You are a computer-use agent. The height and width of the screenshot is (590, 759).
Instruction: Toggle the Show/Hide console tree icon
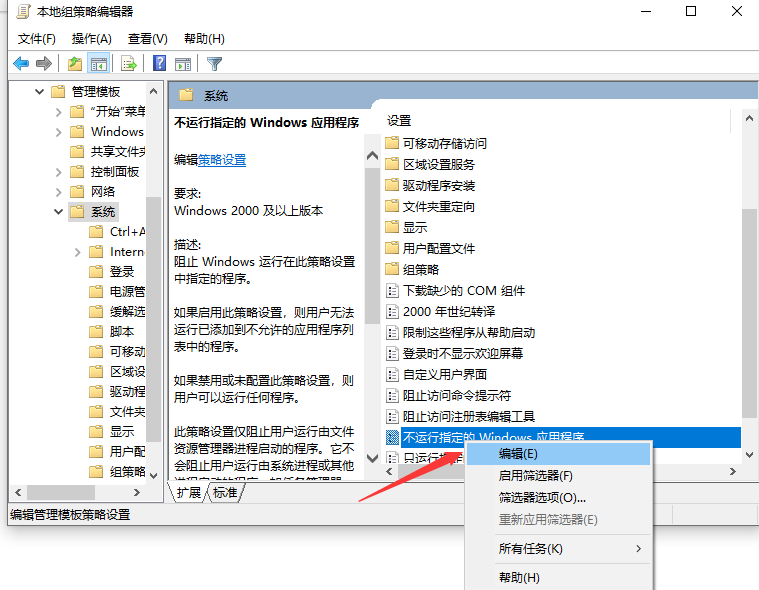[98, 64]
